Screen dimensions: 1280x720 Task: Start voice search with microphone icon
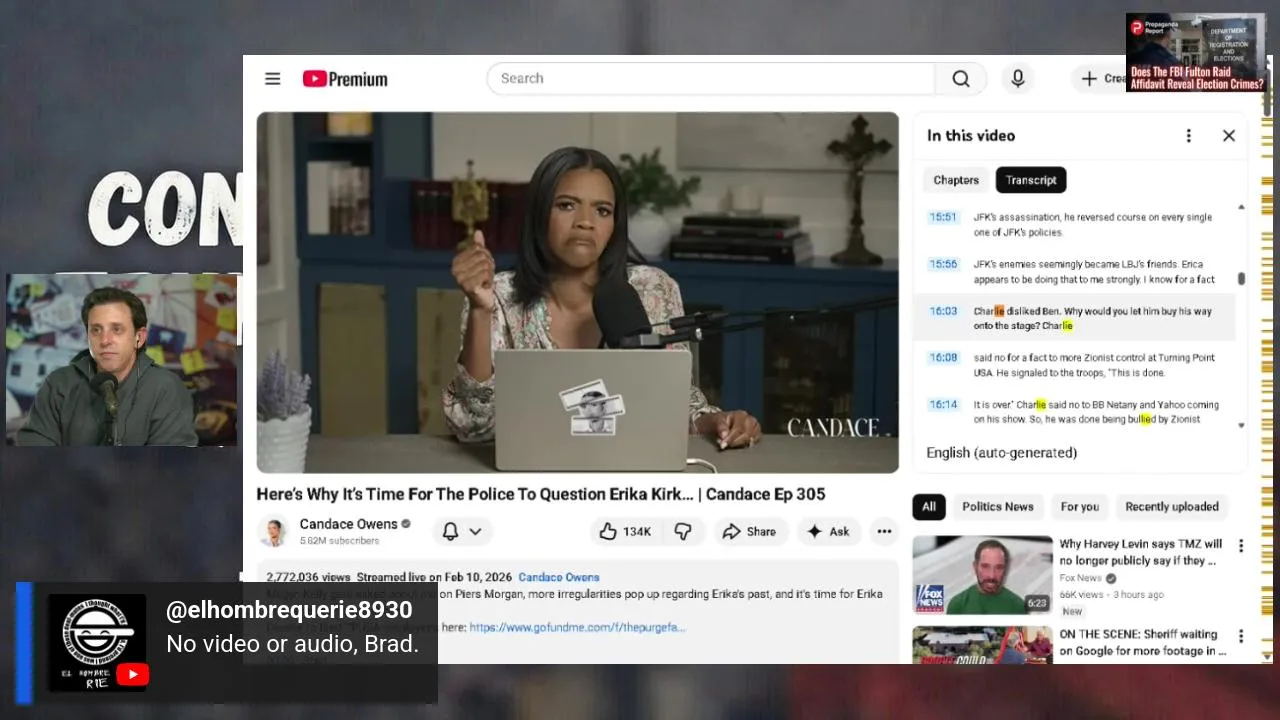click(1018, 79)
